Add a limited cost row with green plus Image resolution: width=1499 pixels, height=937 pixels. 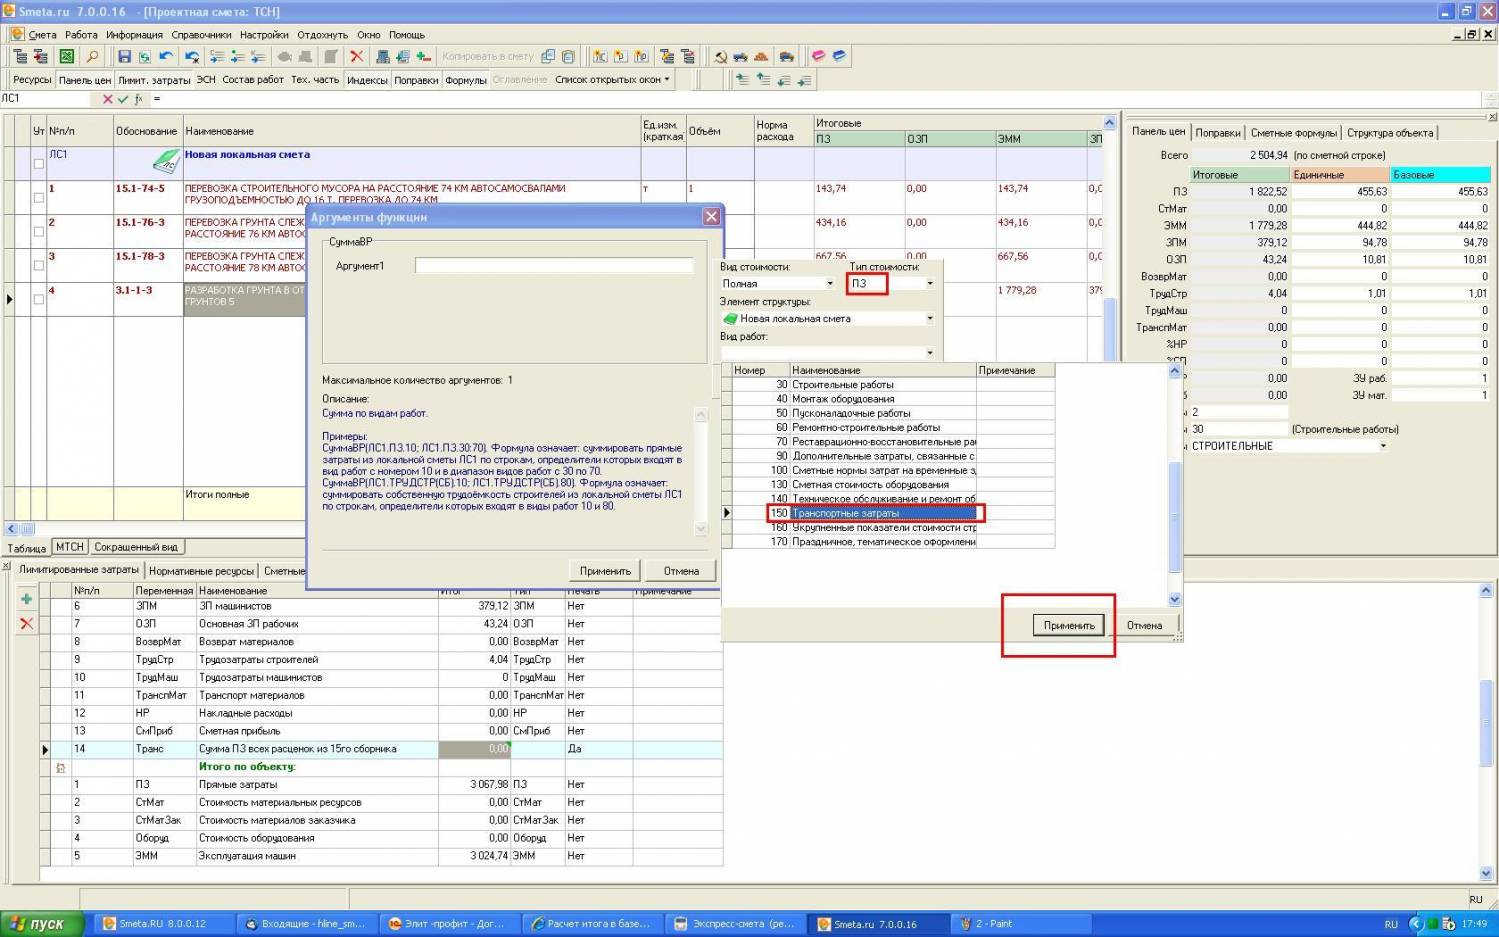26,599
